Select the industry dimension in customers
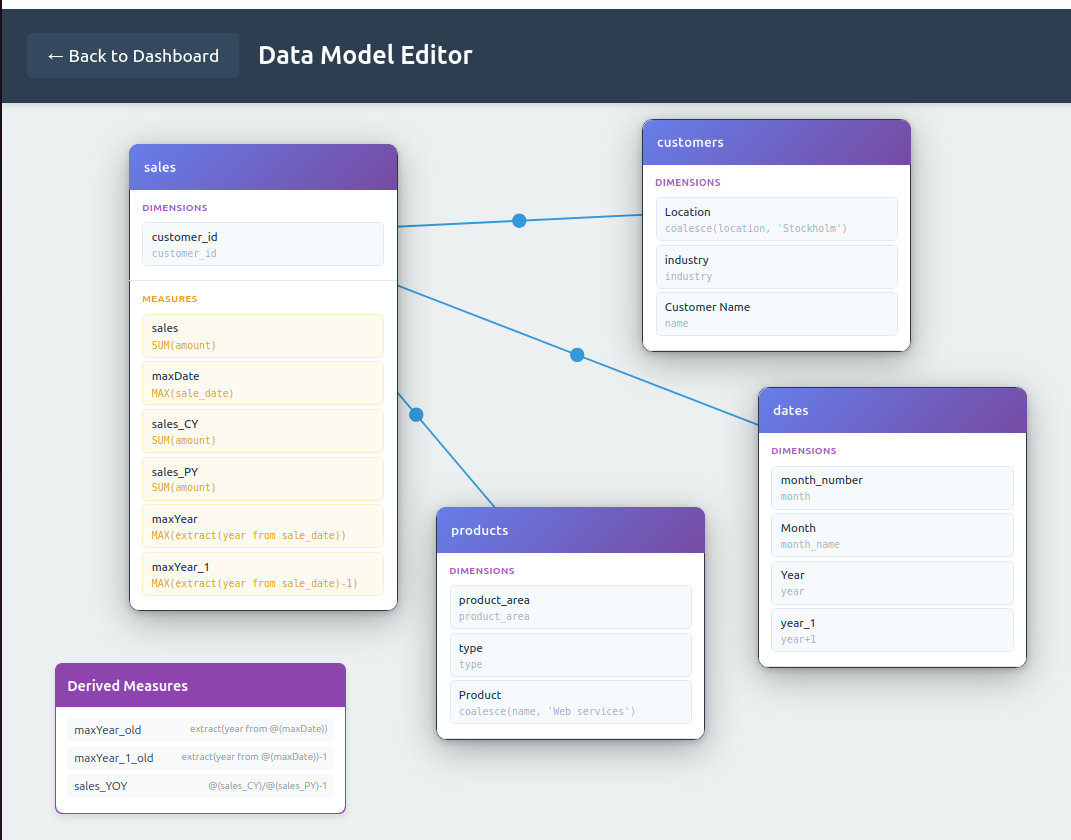The width and height of the screenshot is (1071, 840). coord(776,266)
